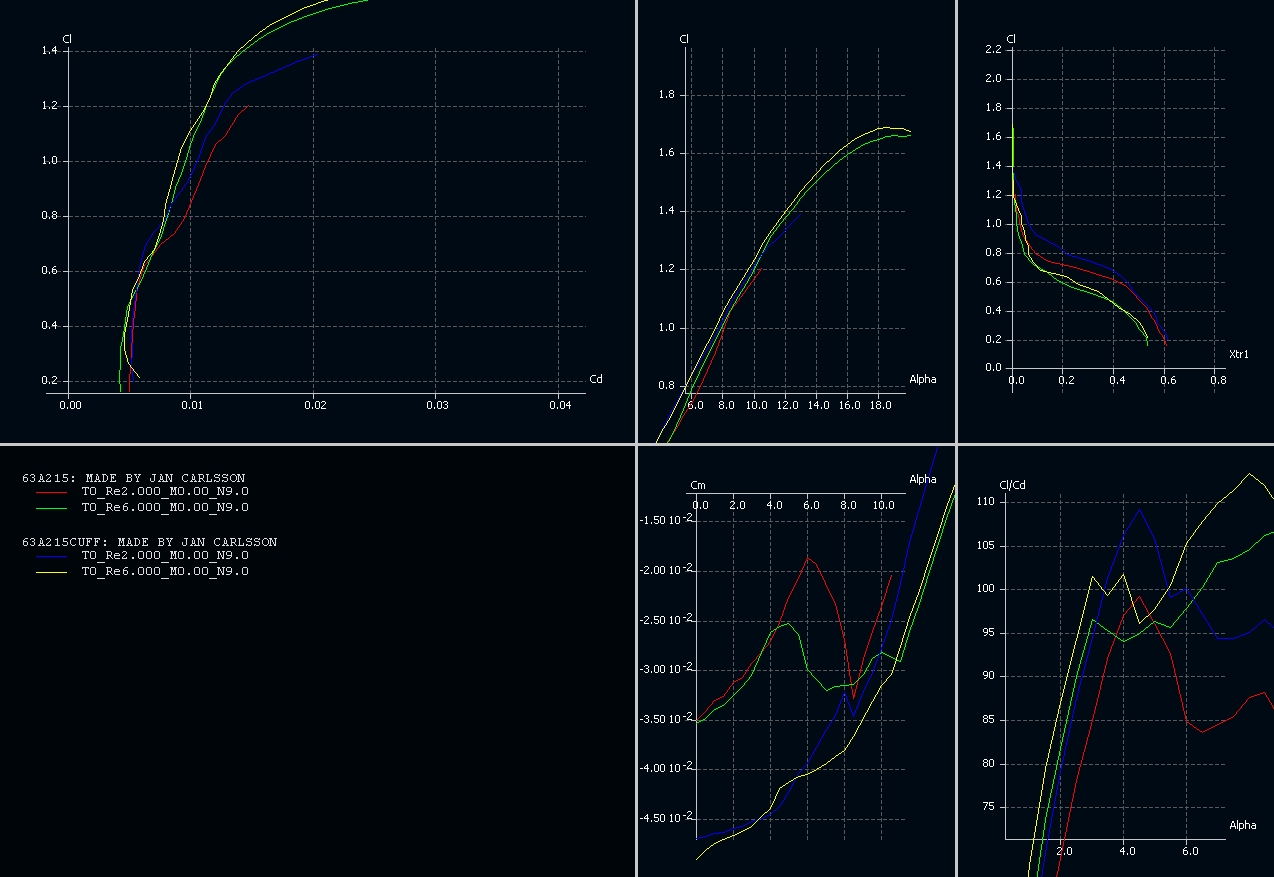
Task: Click the blue curve's peak in the Cl/Cd graph
Action: click(1139, 510)
